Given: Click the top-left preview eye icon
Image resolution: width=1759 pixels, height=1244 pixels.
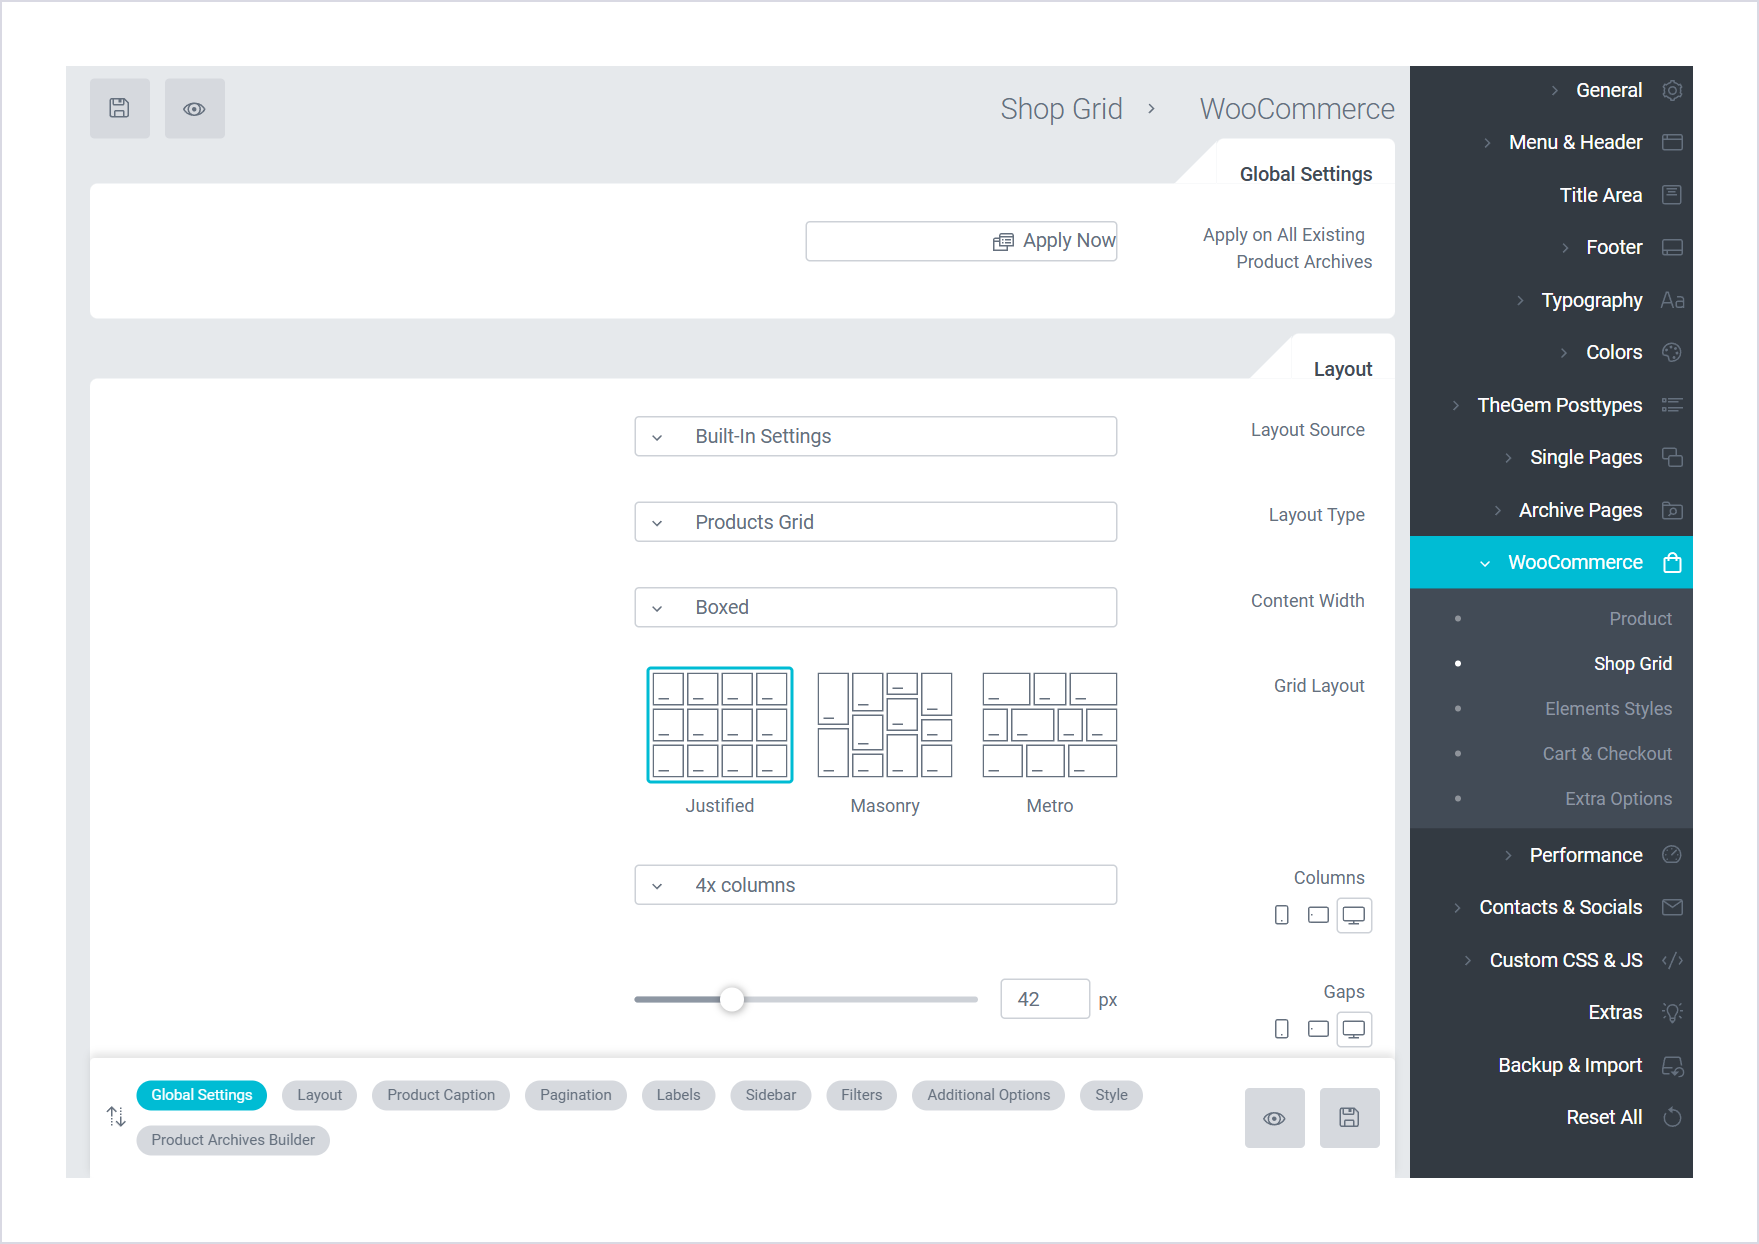Looking at the screenshot, I should coord(195,108).
